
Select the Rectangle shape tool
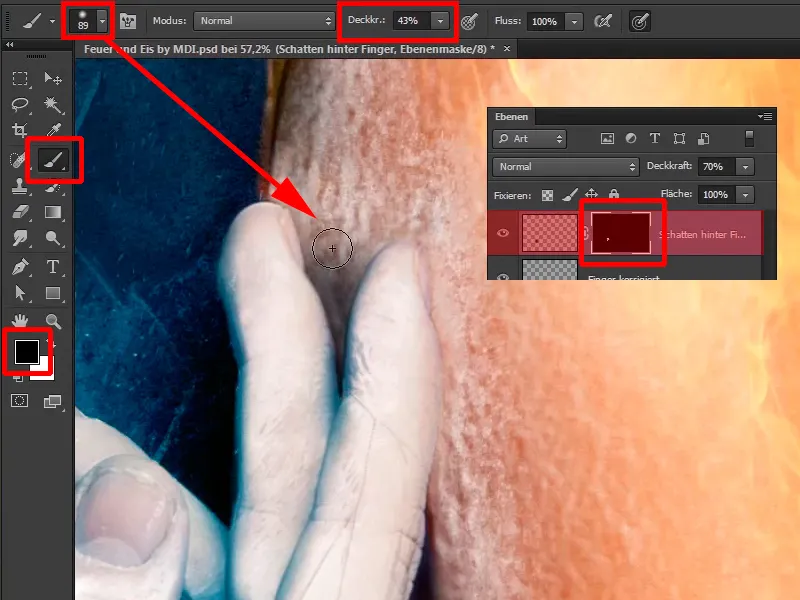(53, 293)
